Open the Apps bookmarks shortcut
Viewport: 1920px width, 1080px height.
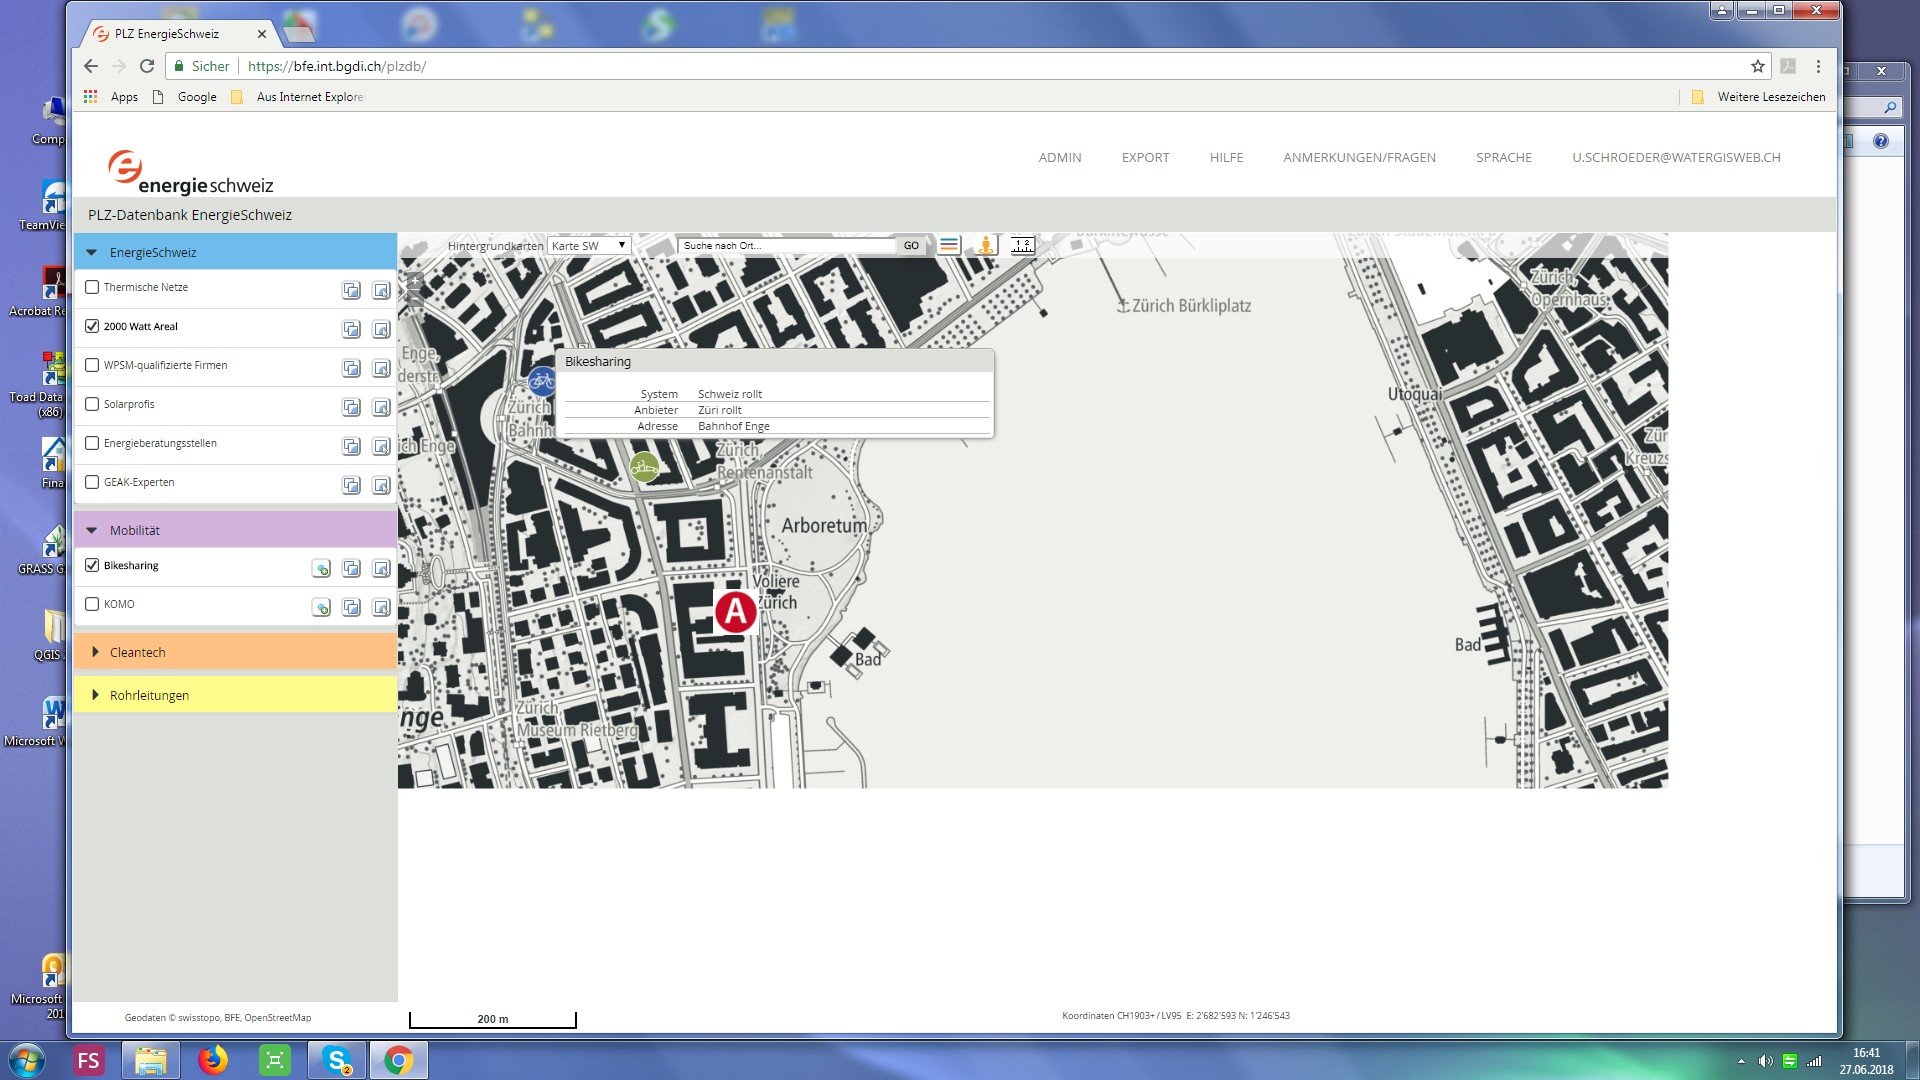tap(111, 97)
